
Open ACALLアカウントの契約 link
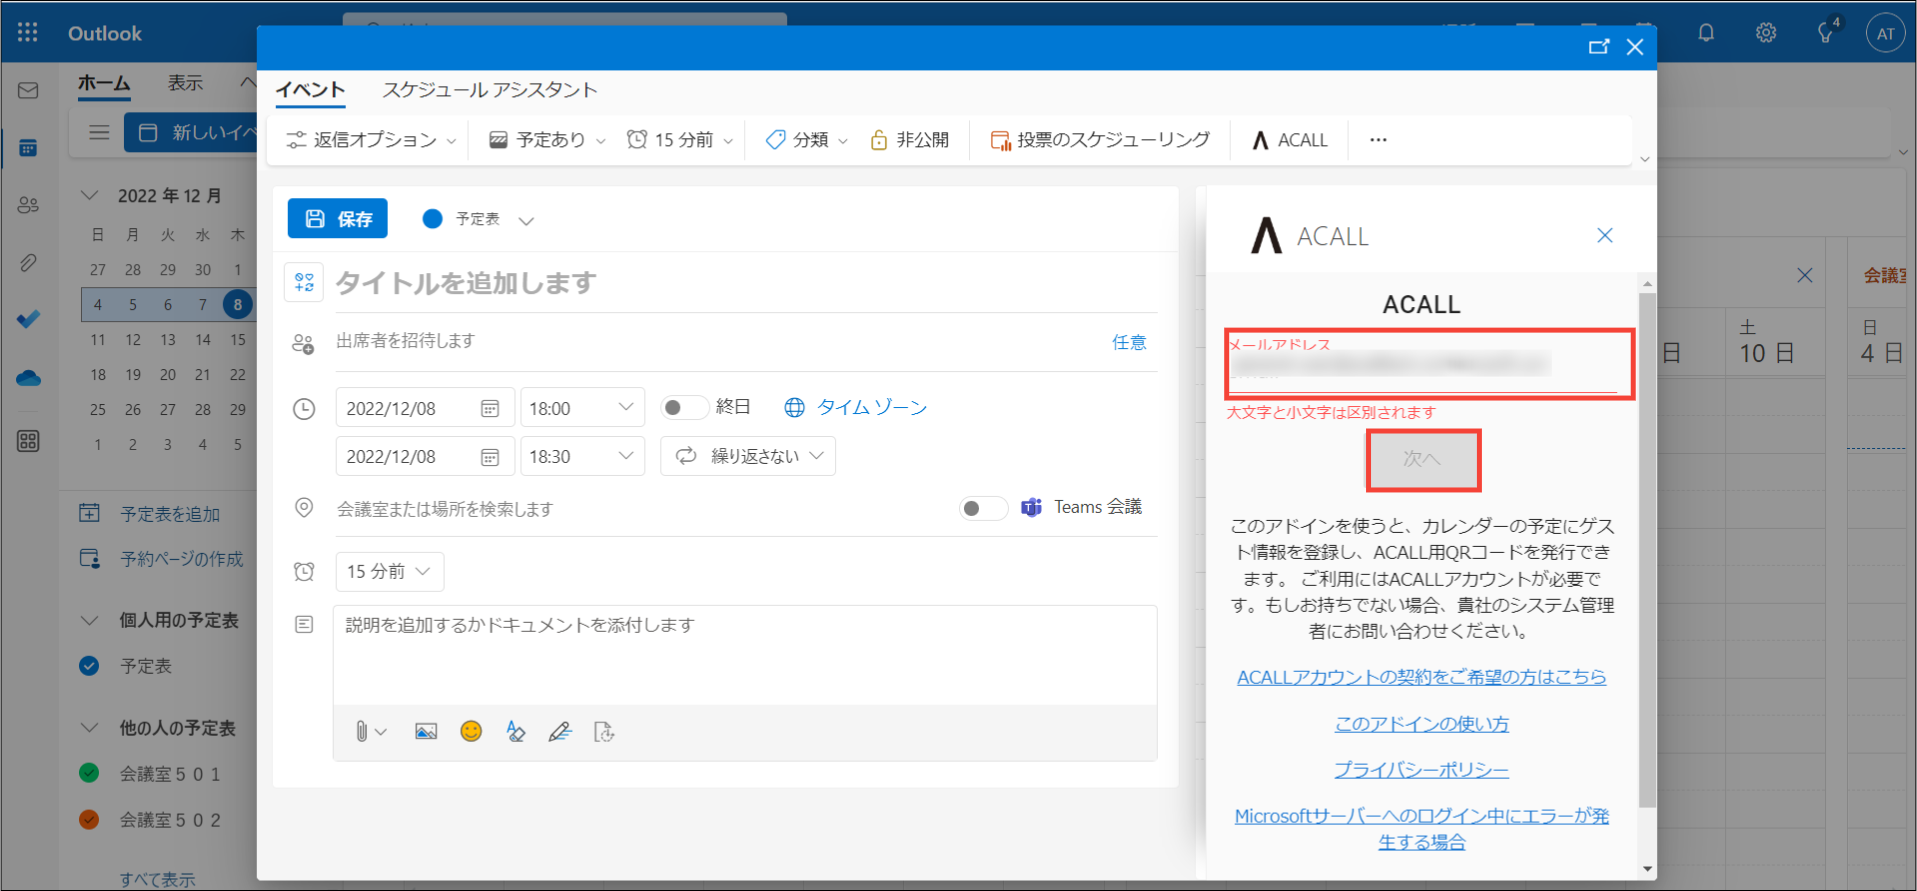pyautogui.click(x=1422, y=677)
